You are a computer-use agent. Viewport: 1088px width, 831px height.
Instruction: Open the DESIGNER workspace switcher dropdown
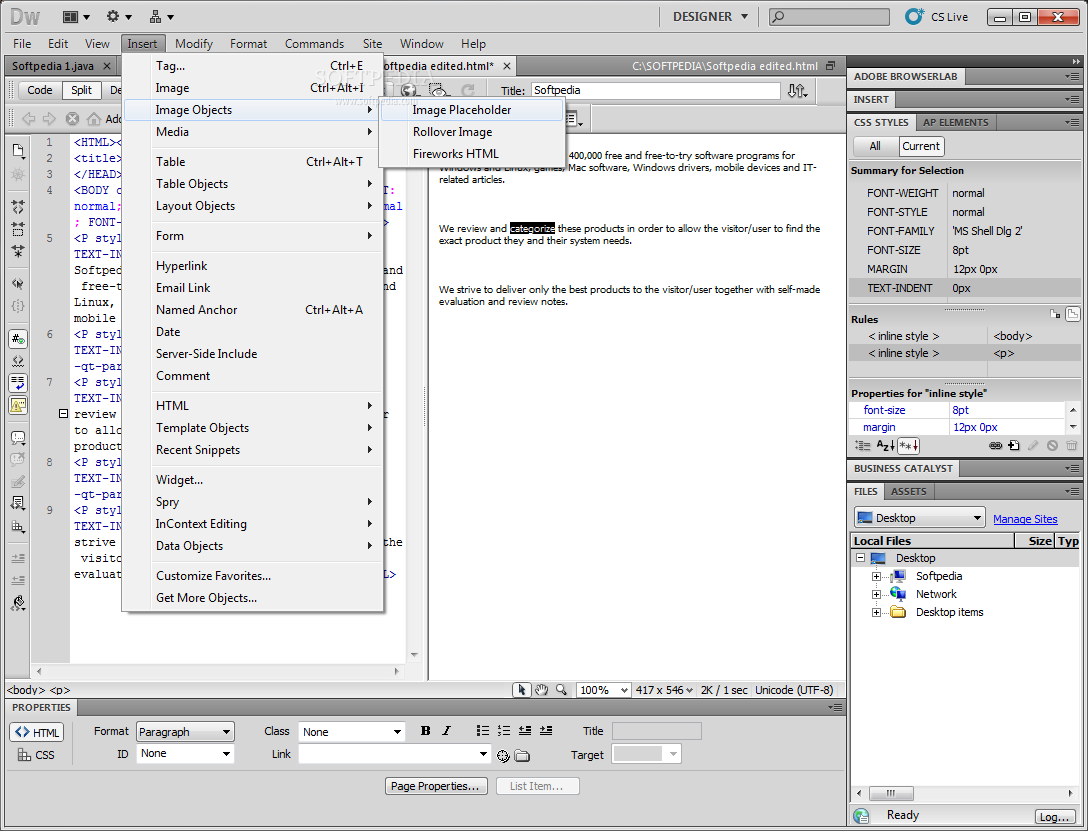point(710,17)
